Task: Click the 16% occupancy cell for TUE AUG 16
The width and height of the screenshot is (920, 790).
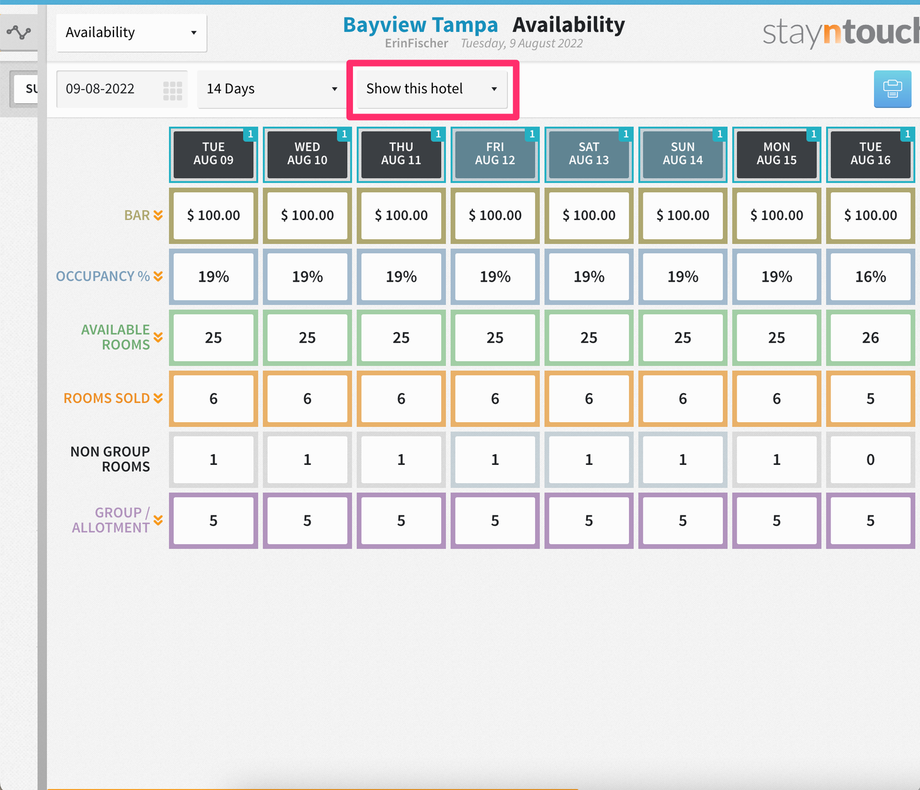Action: 871,276
